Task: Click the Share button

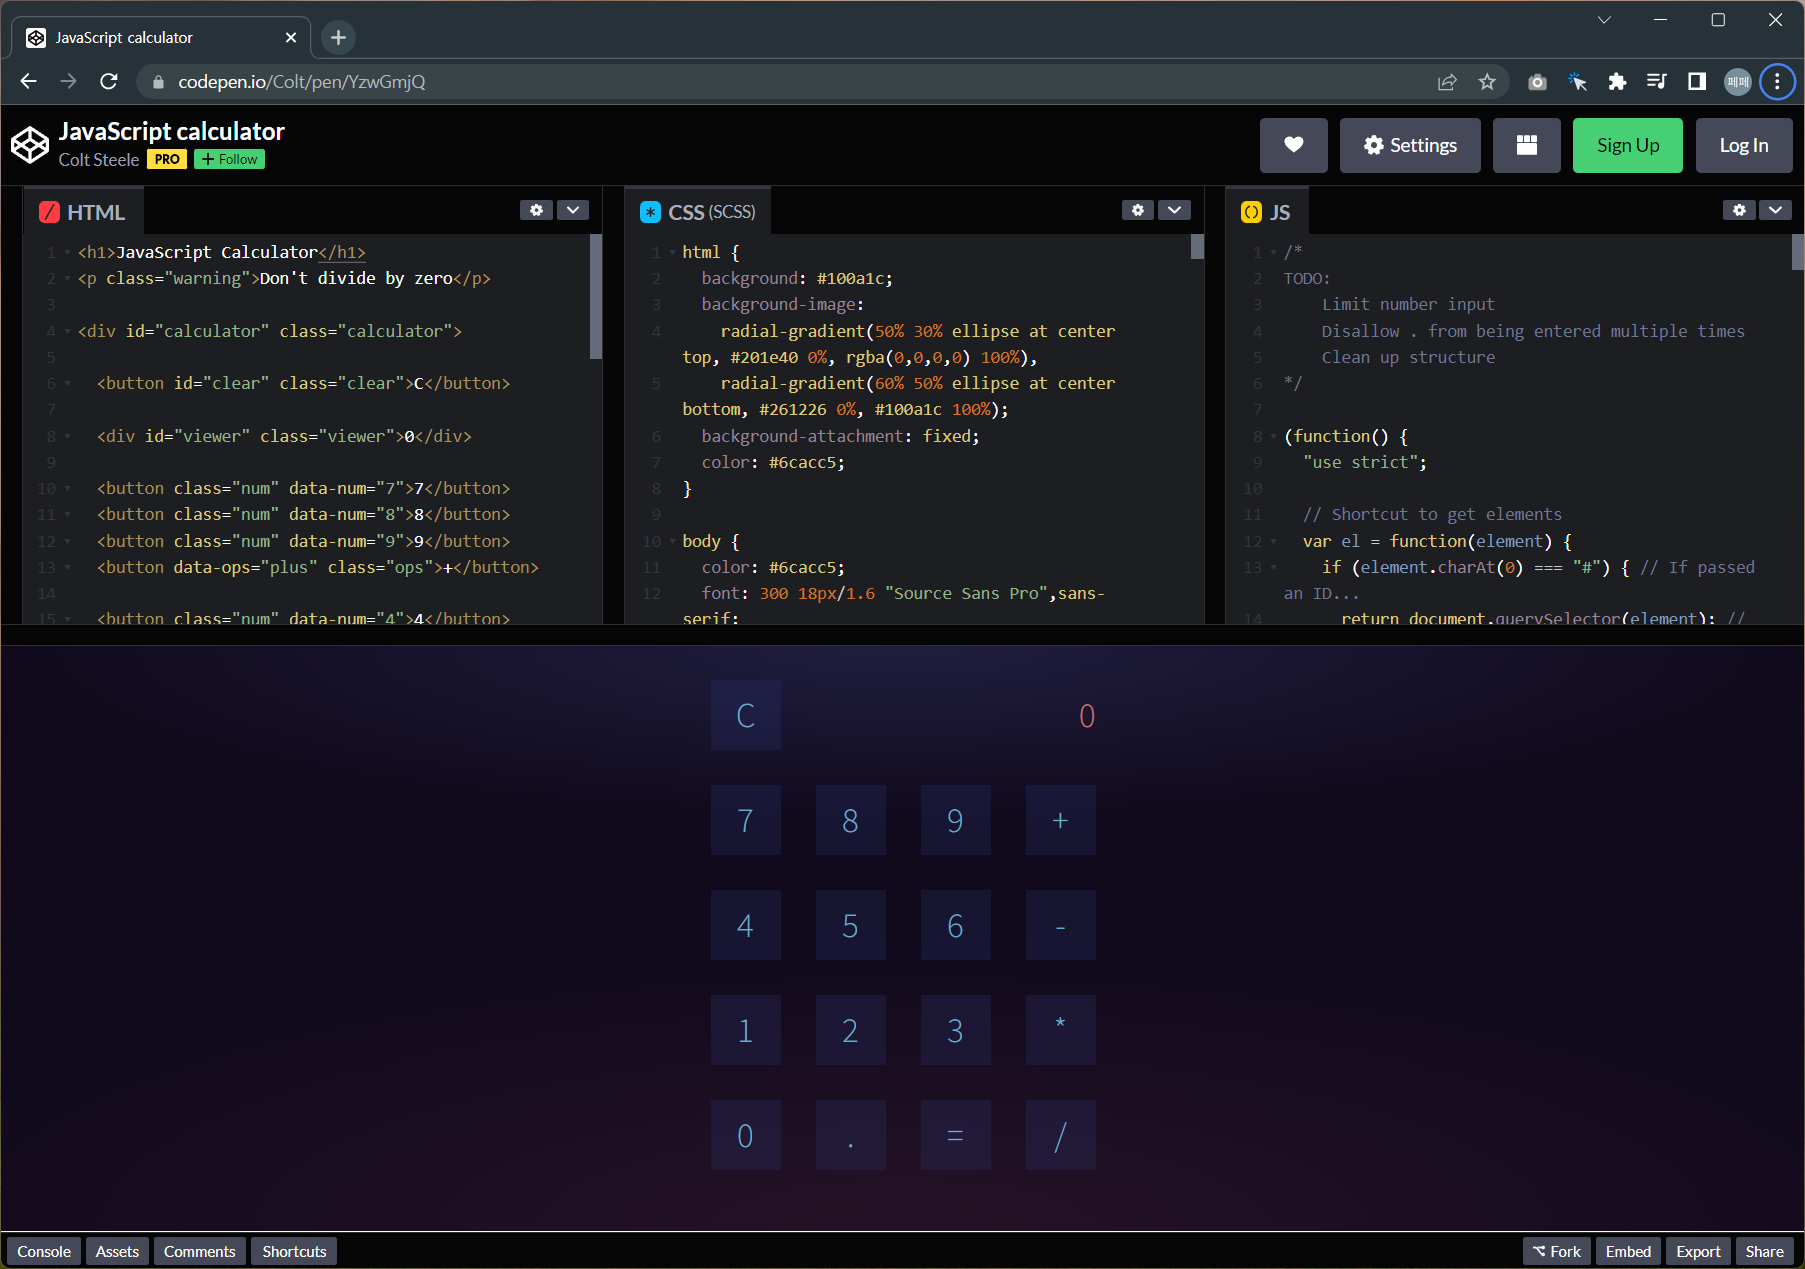Action: (x=1764, y=1251)
